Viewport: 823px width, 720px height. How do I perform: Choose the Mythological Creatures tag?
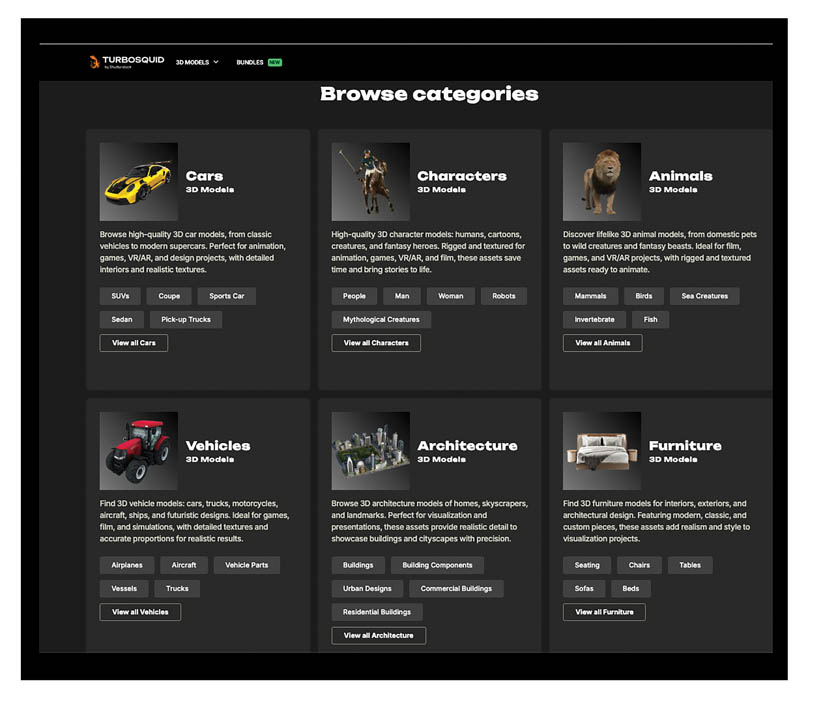tap(381, 320)
